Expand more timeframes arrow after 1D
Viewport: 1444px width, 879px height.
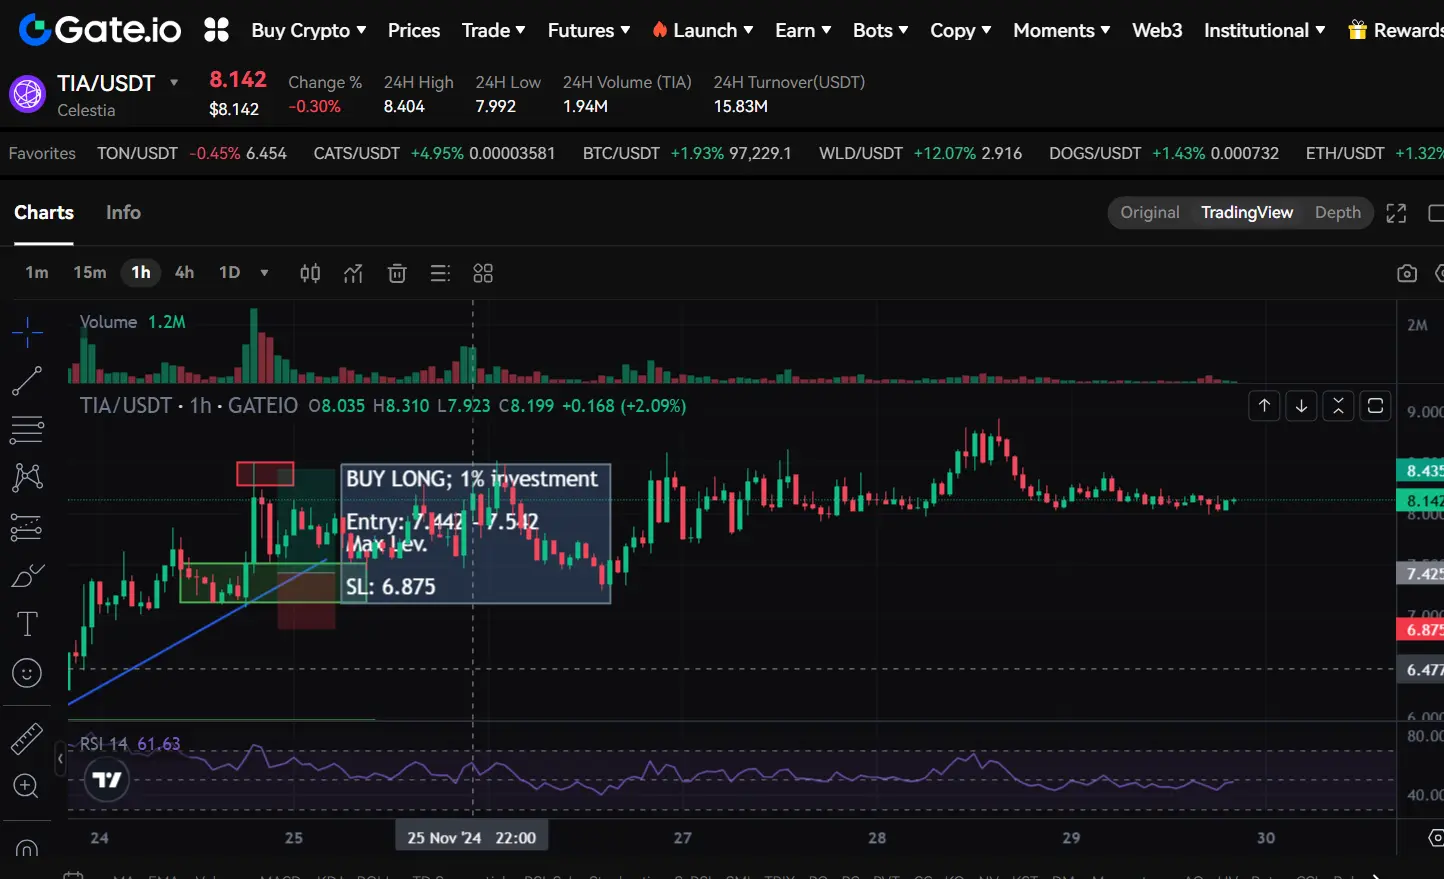(264, 272)
